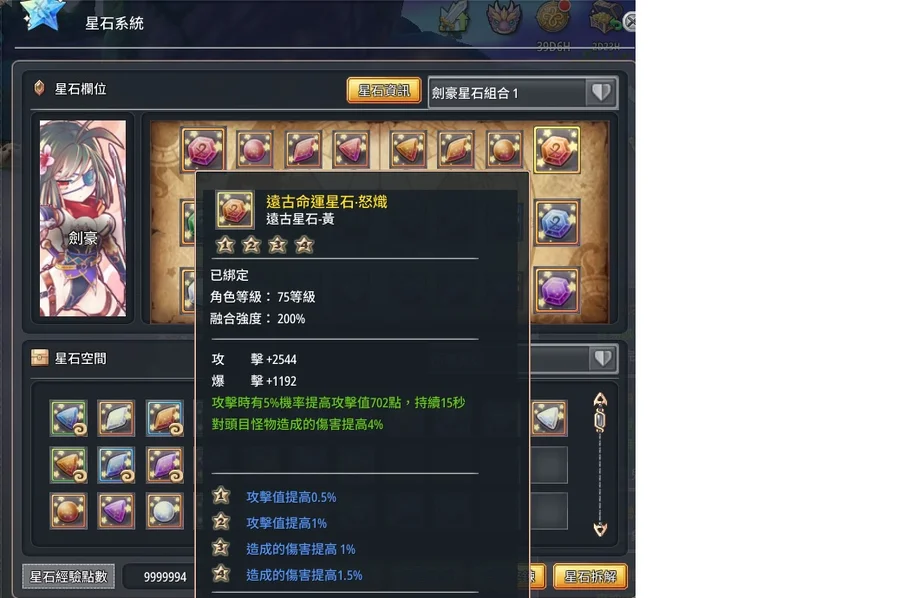900x598 pixels.
Task: Click the 星石拆解 button
Action: [590, 576]
